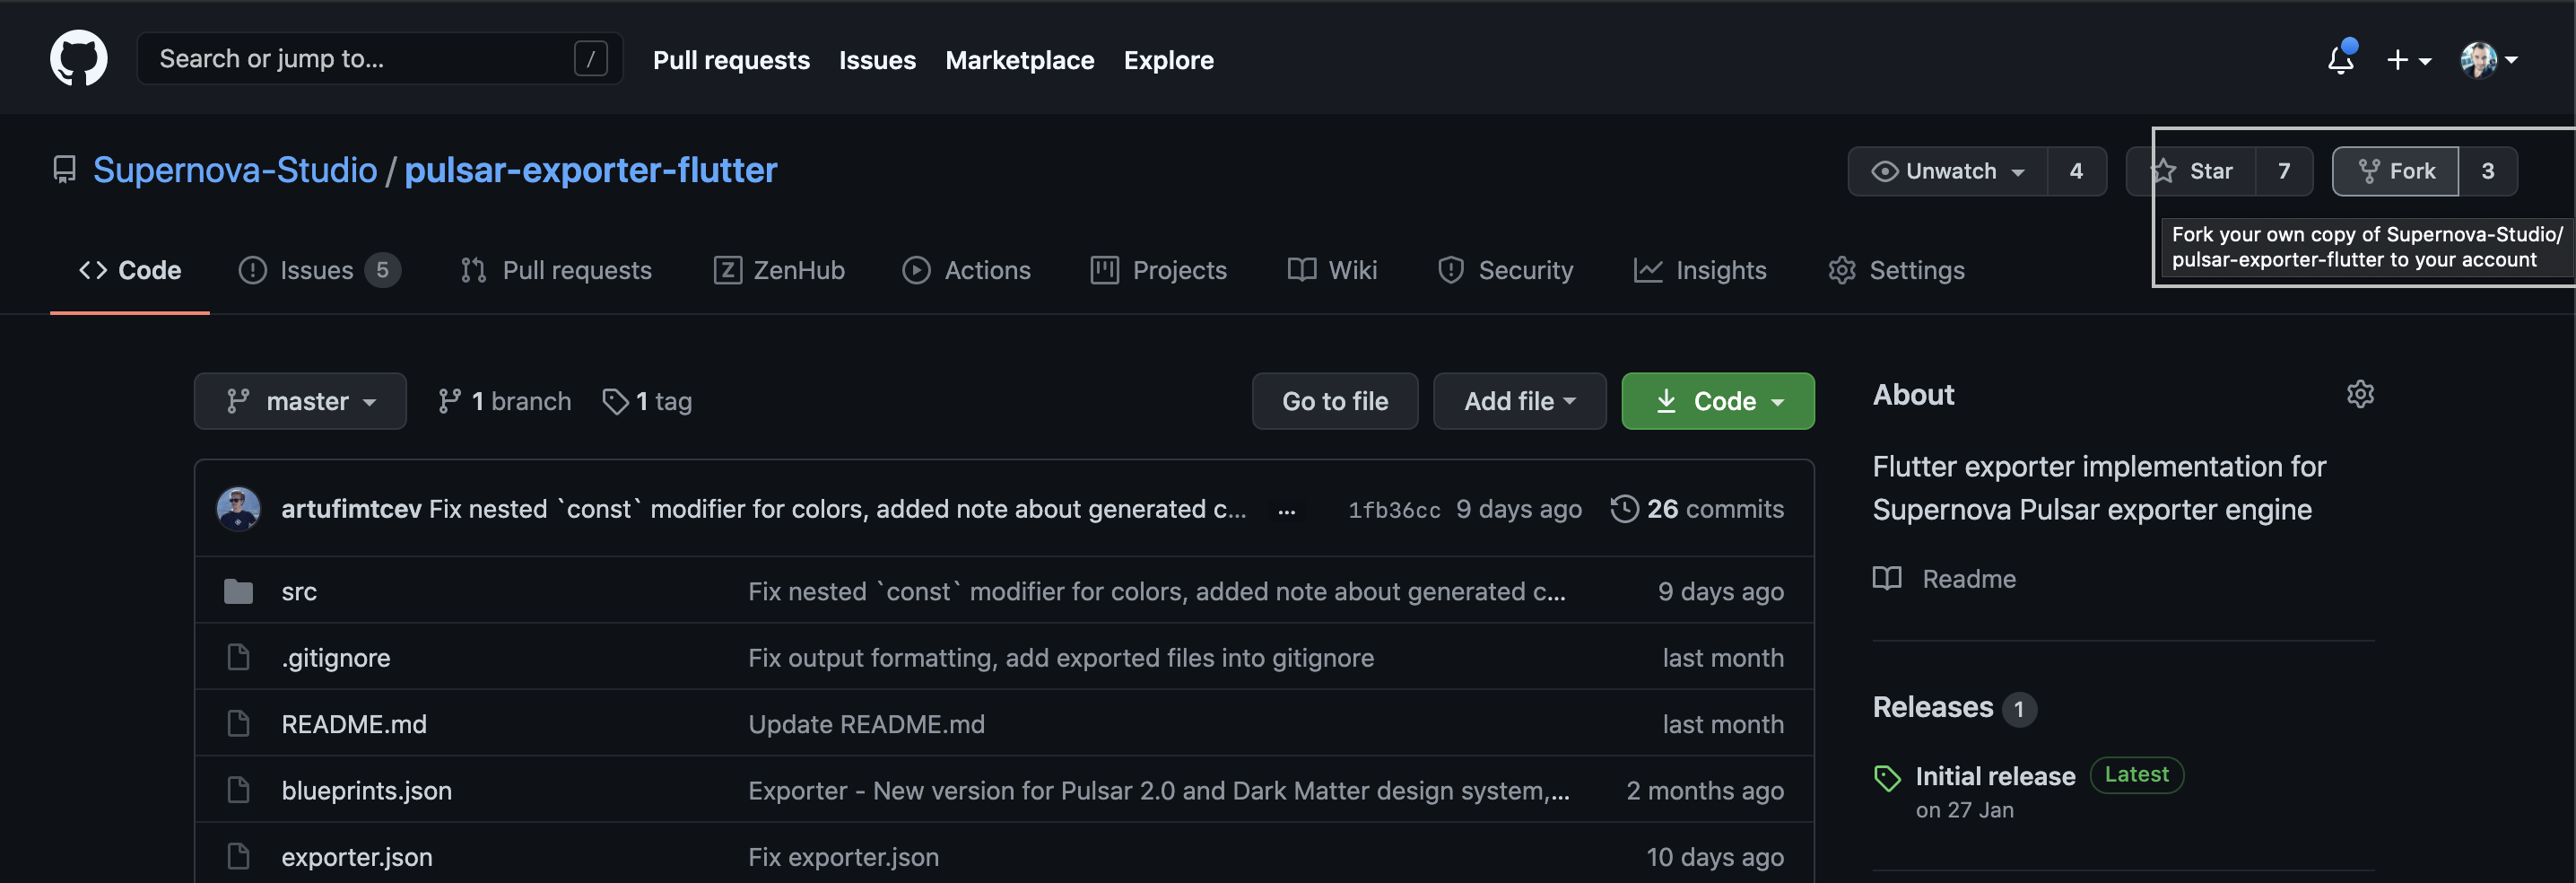
Task: Switch to the Issues tab
Action: click(x=319, y=270)
